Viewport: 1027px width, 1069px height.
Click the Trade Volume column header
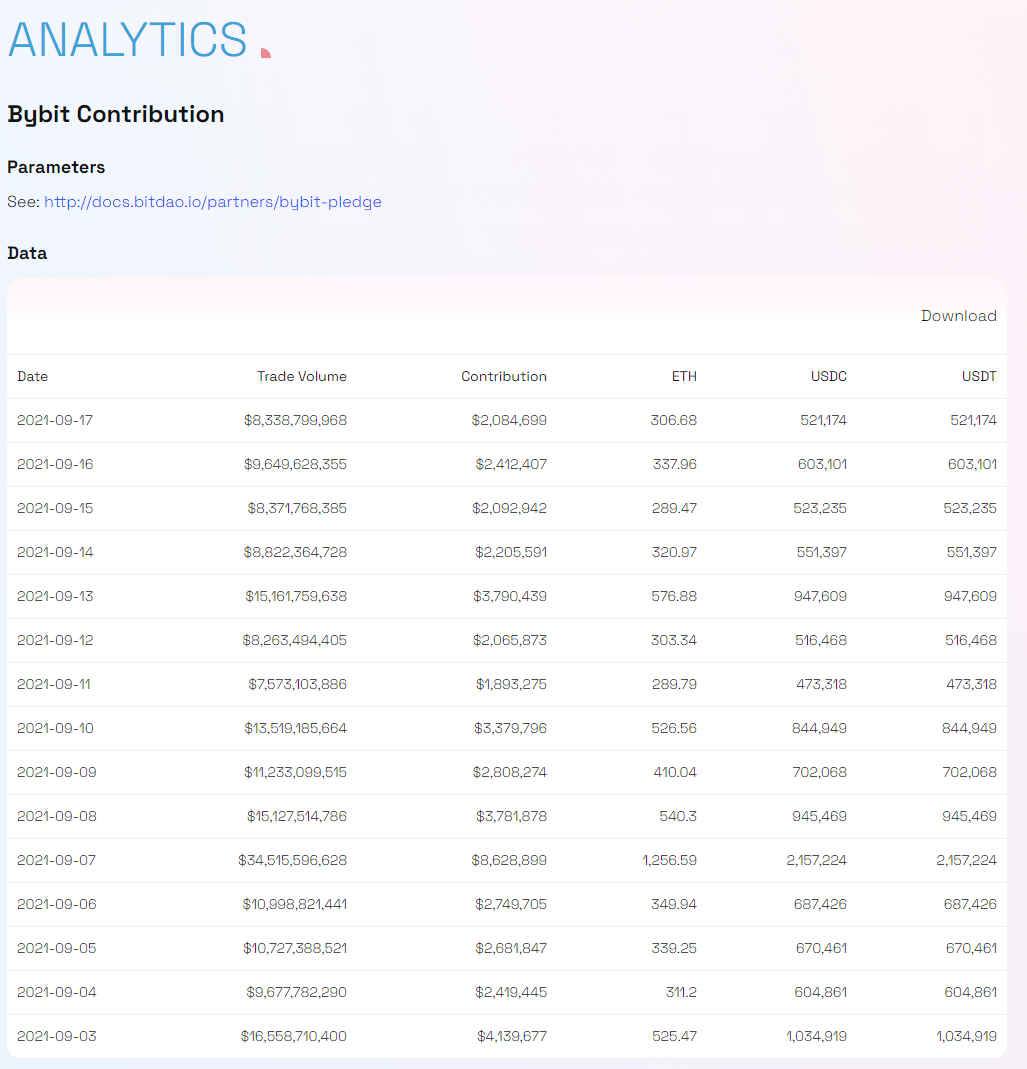pyautogui.click(x=301, y=376)
